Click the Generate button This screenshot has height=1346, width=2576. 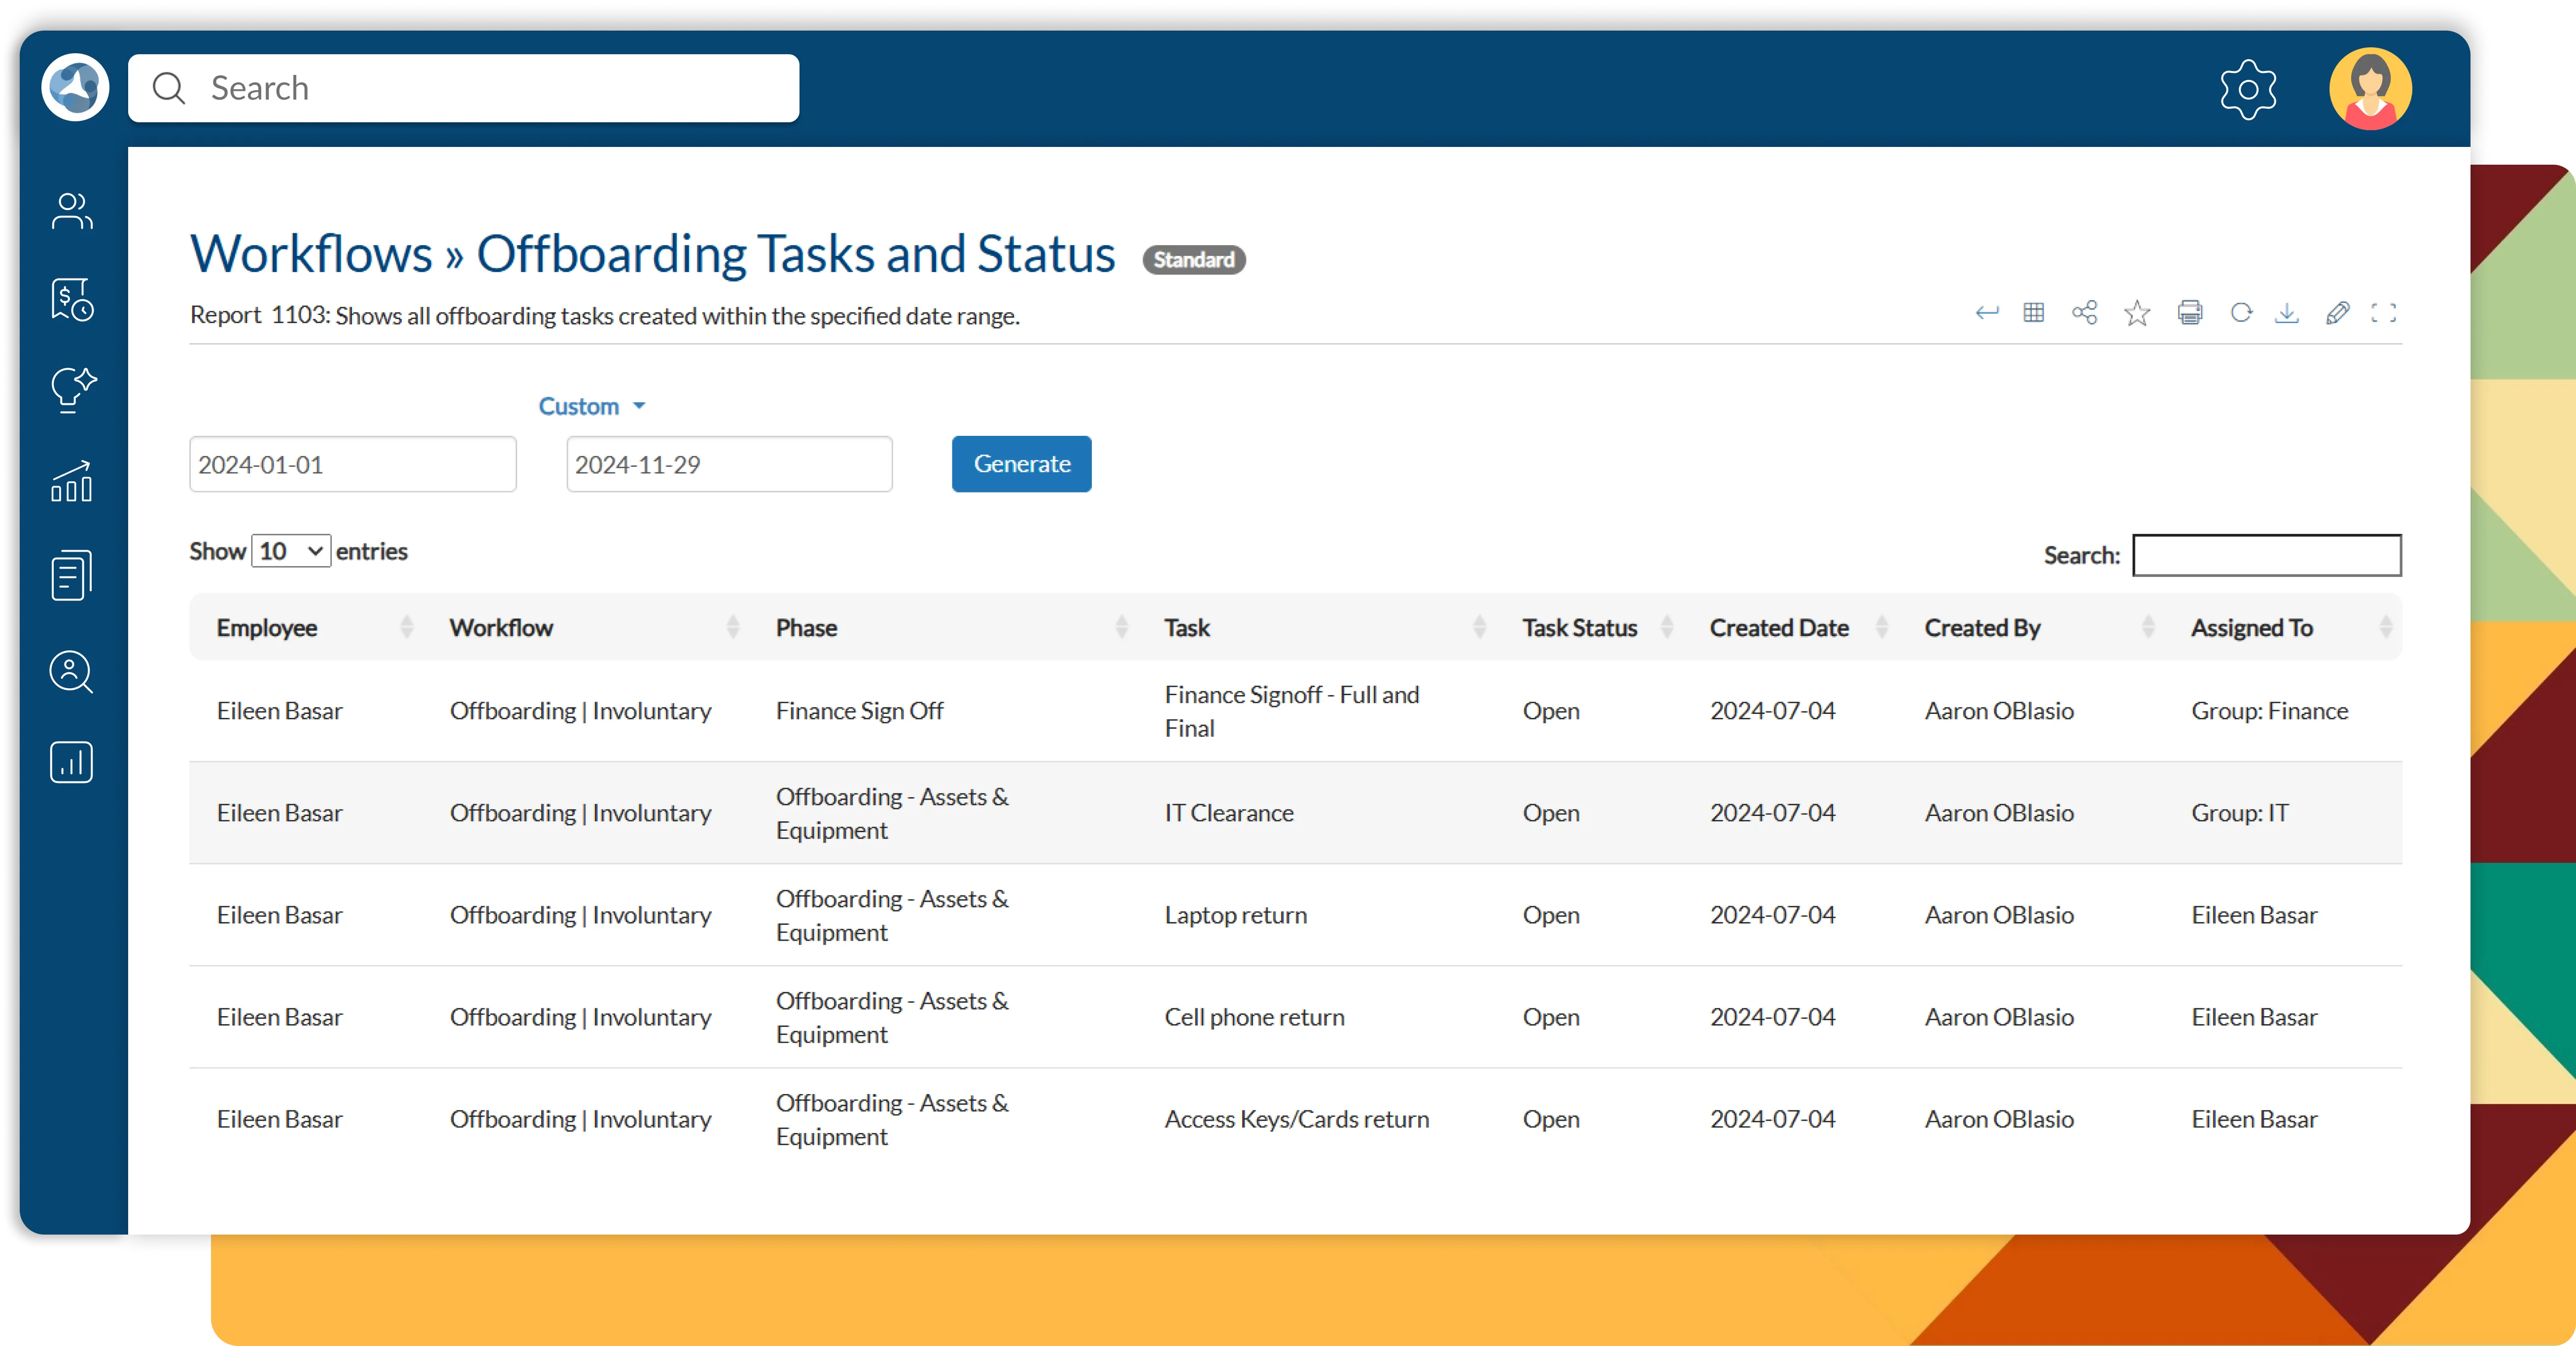click(x=1021, y=464)
